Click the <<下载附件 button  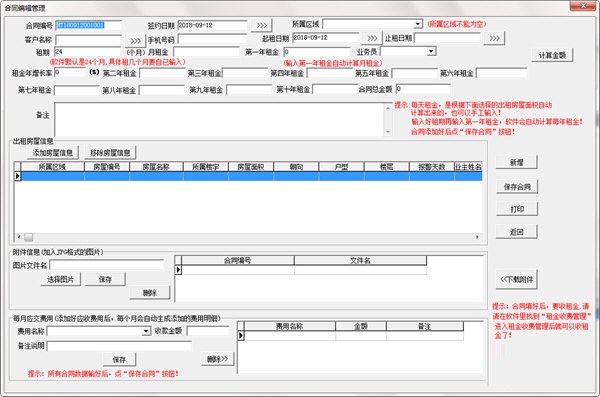[517, 279]
